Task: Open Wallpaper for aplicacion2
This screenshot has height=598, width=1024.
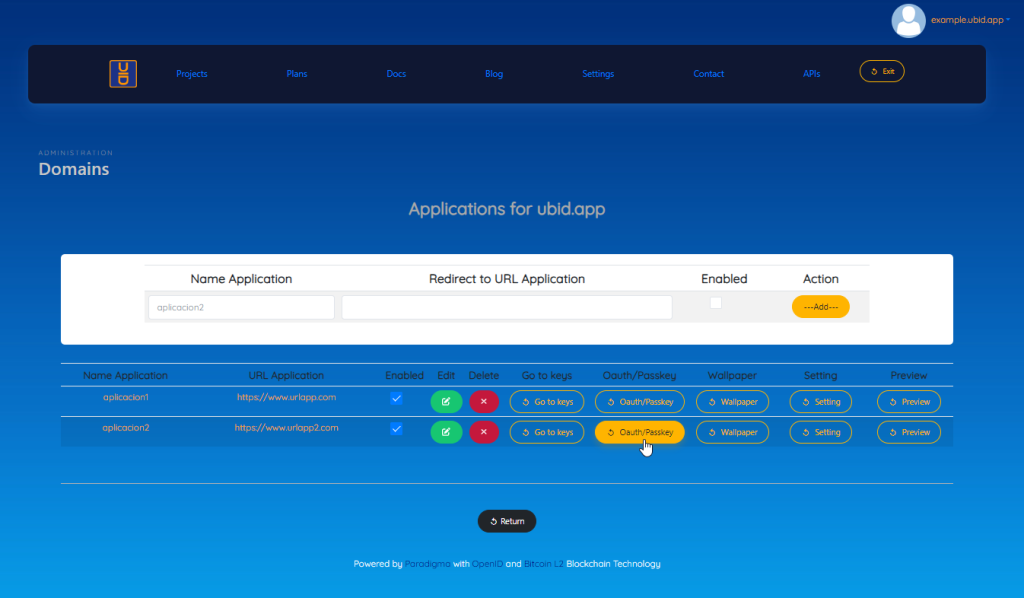Action: click(733, 432)
